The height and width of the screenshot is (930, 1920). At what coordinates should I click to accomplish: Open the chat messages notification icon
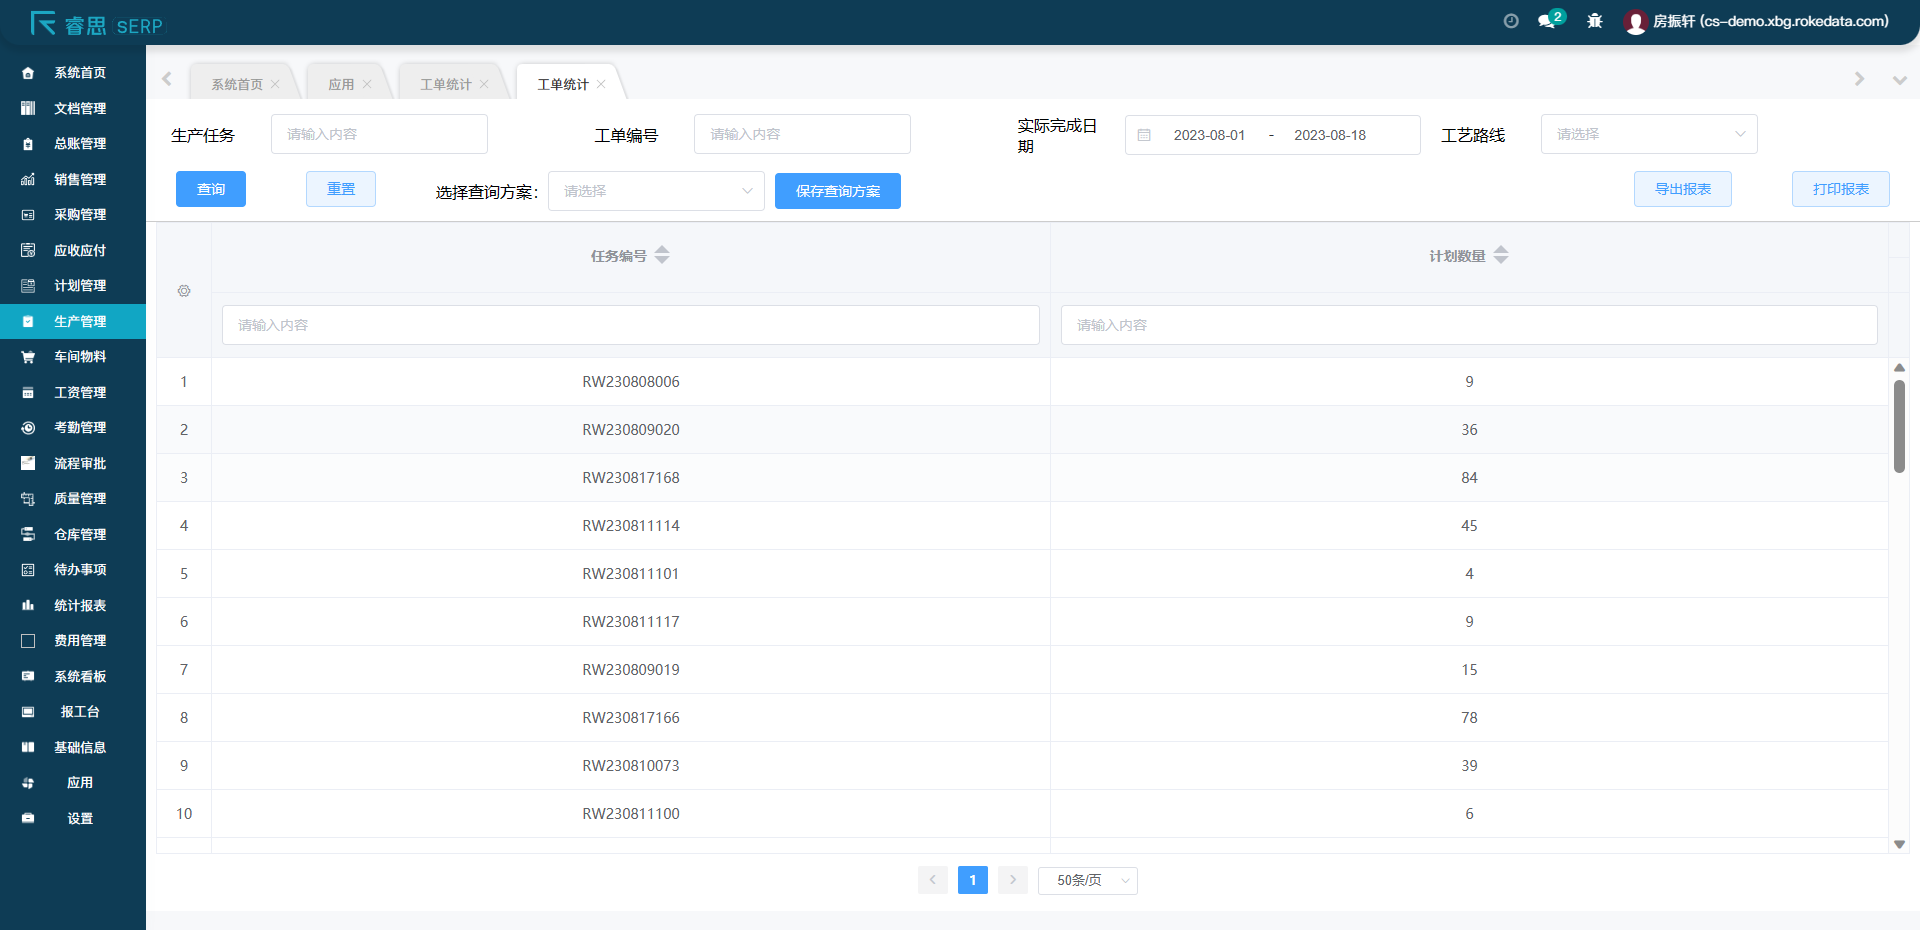[1548, 21]
